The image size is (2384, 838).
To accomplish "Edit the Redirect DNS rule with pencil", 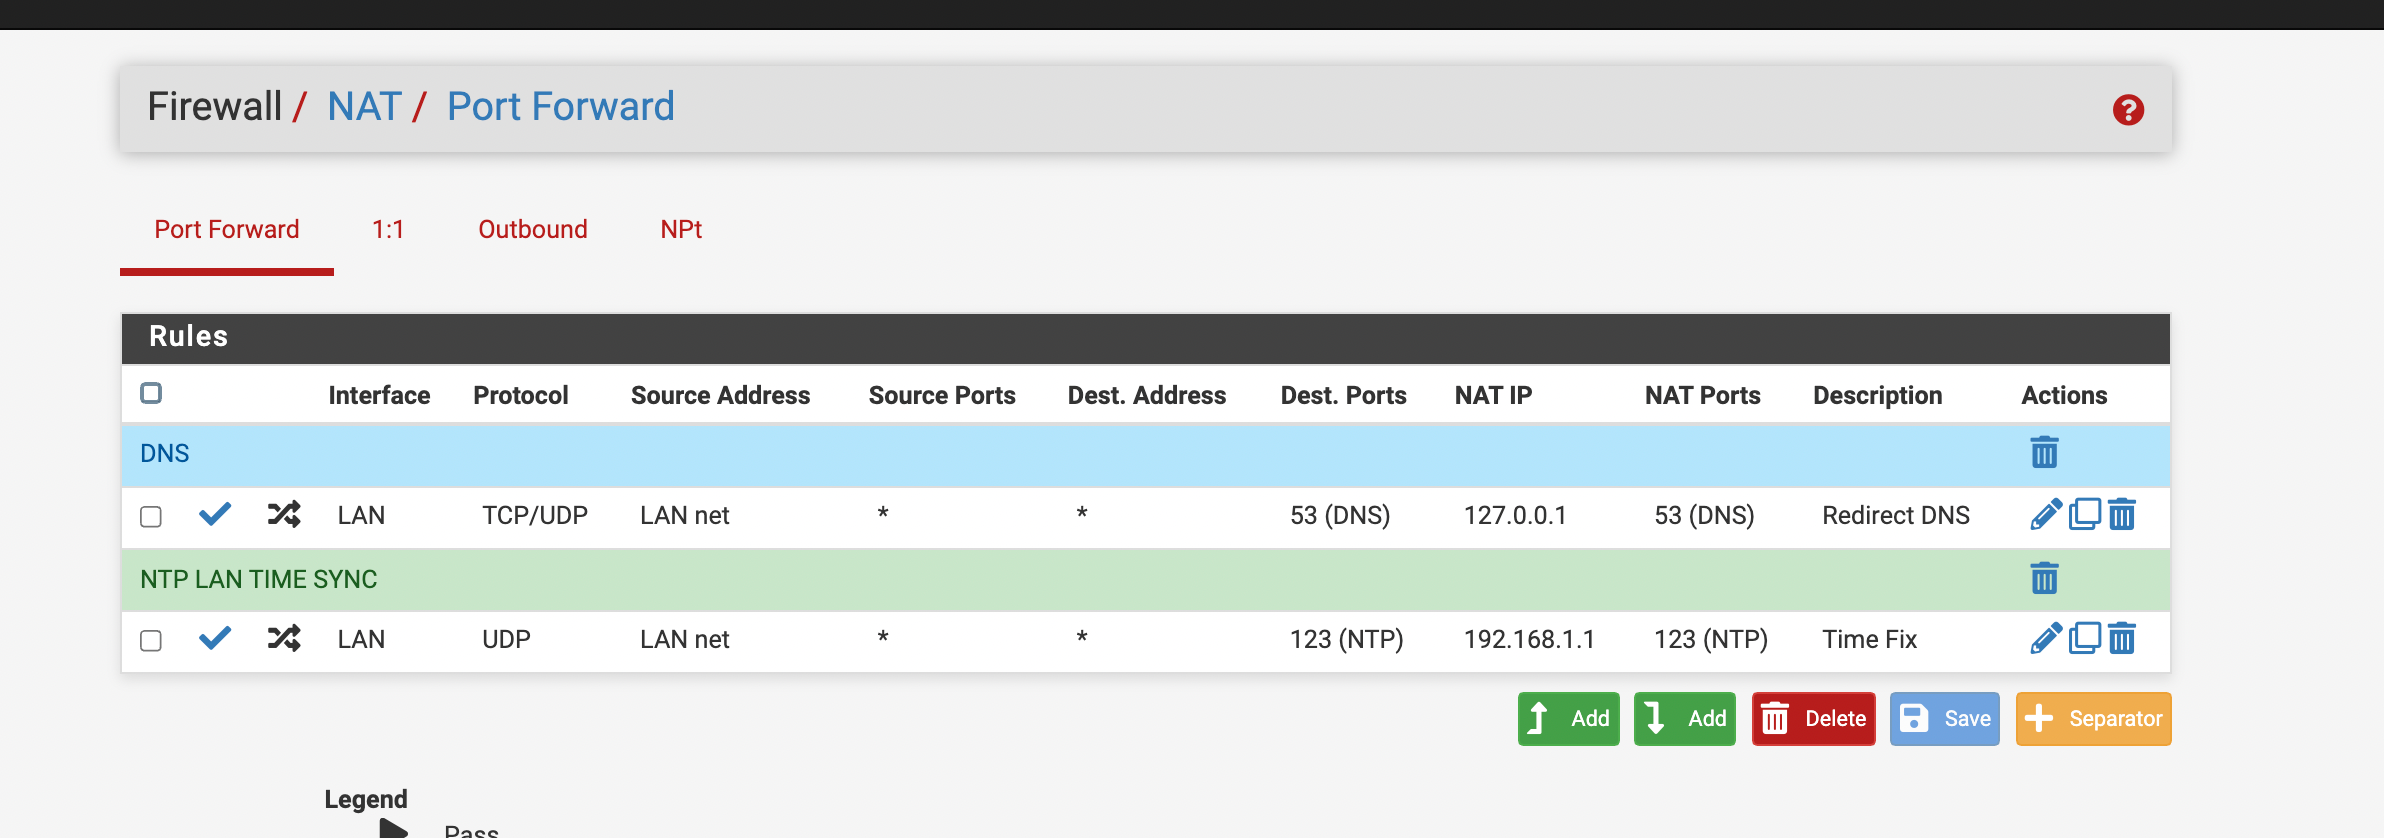I will 2046,515.
